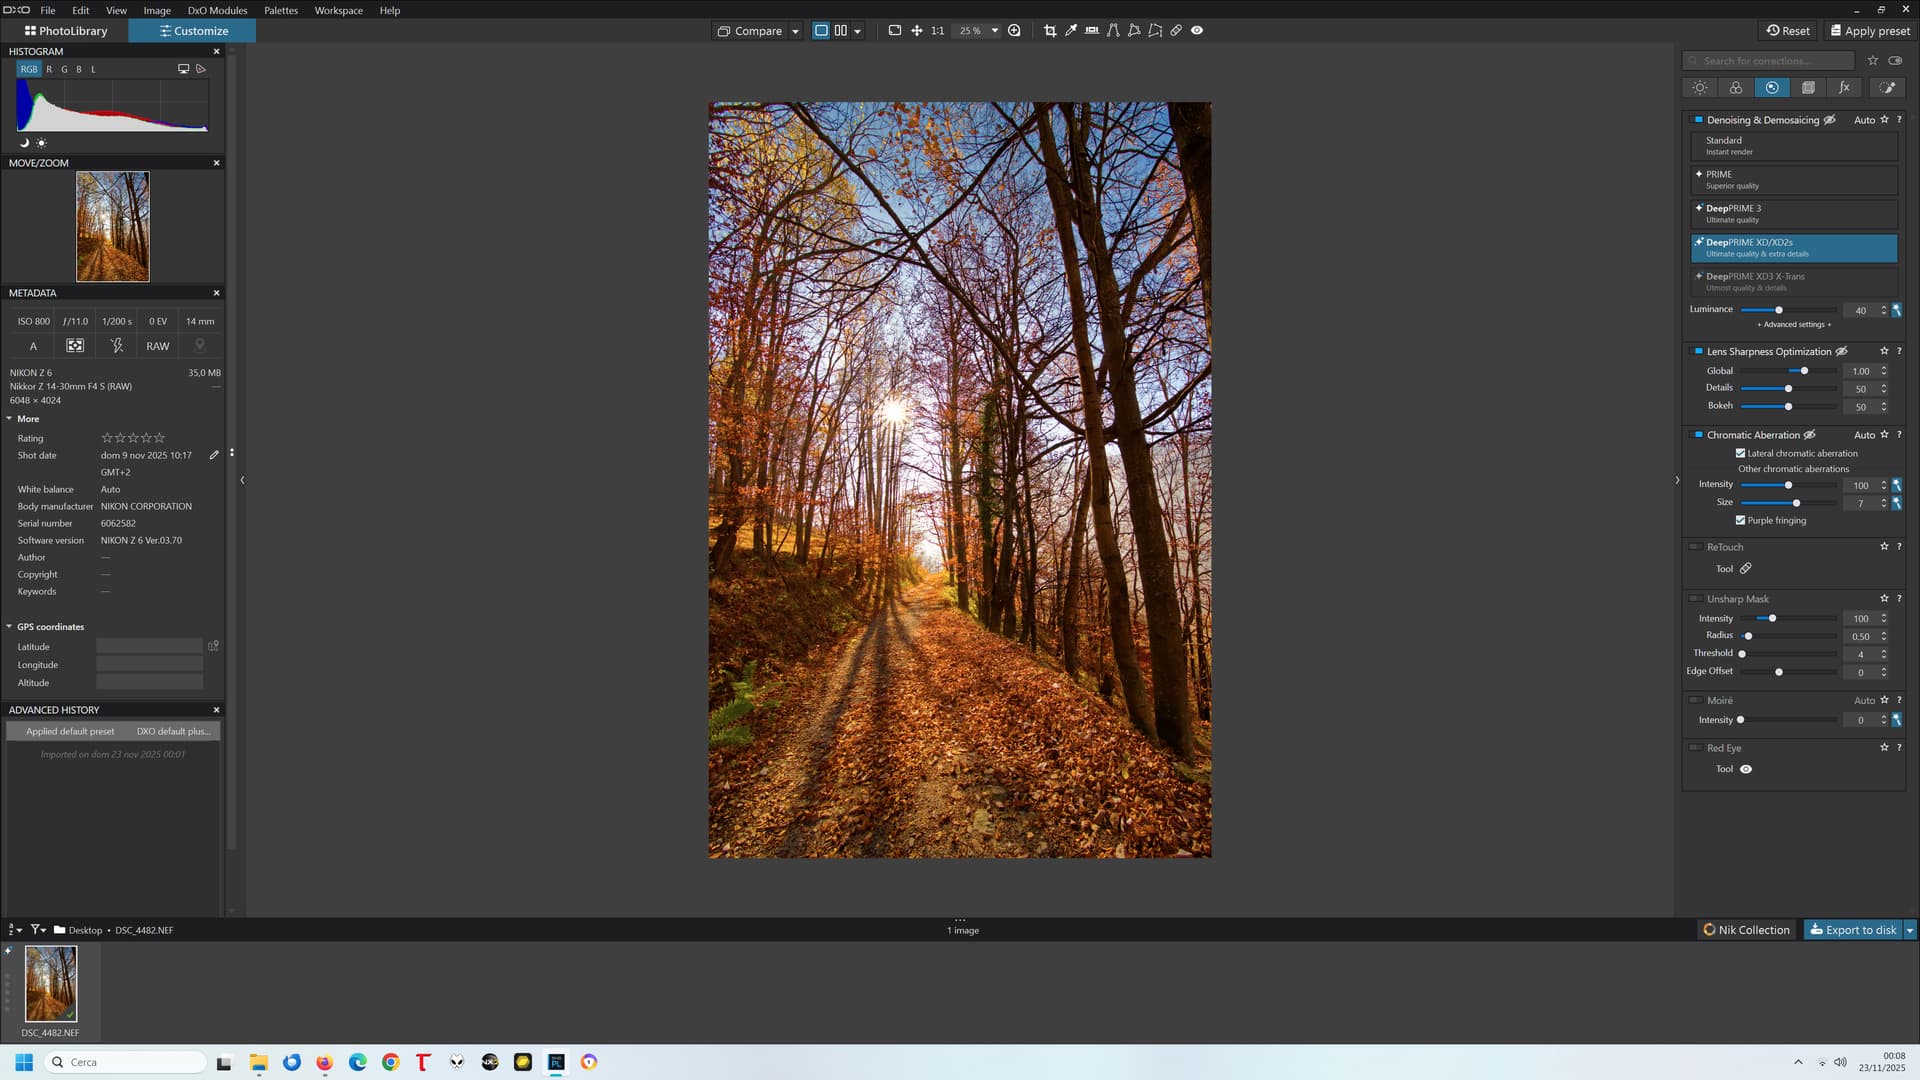Click the Nik Collection button
1920x1080 pixels.
tap(1746, 930)
